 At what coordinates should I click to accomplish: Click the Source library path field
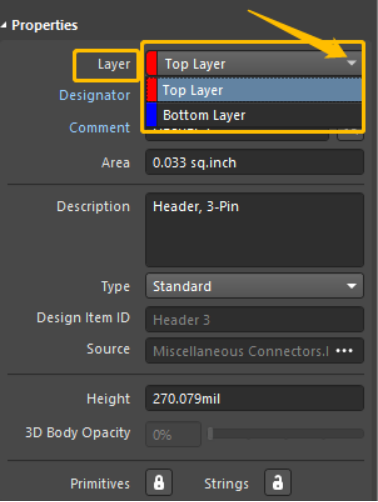click(x=240, y=351)
